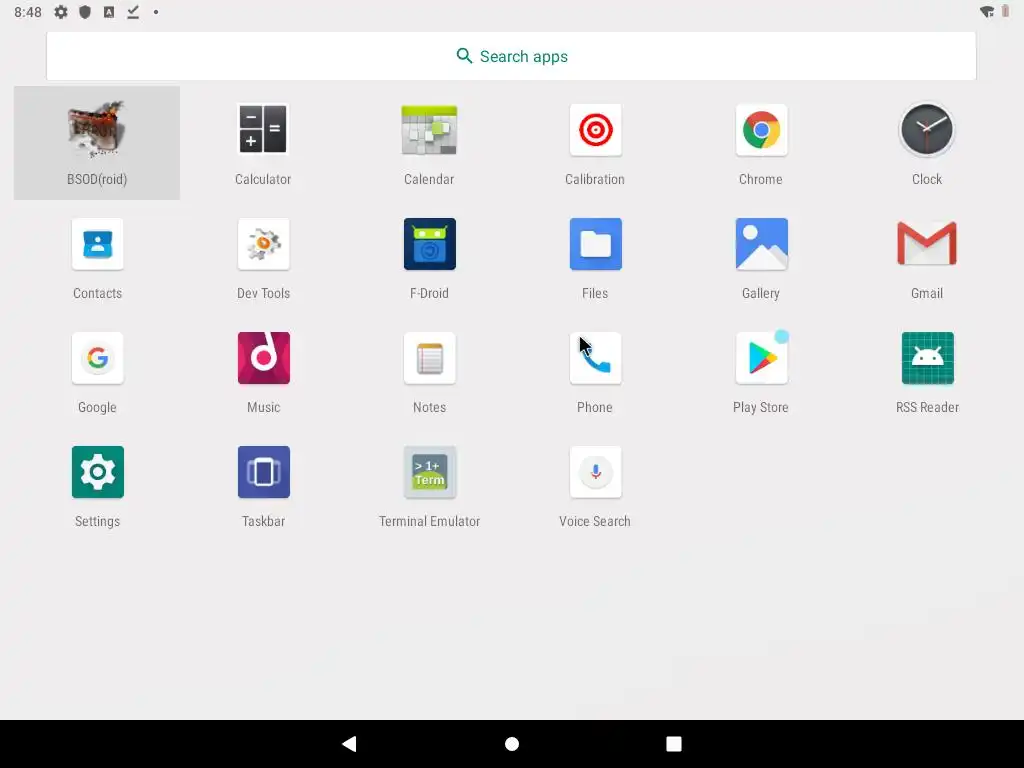Viewport: 1024px width, 768px height.
Task: Click the gear icon in status bar
Action: (61, 12)
